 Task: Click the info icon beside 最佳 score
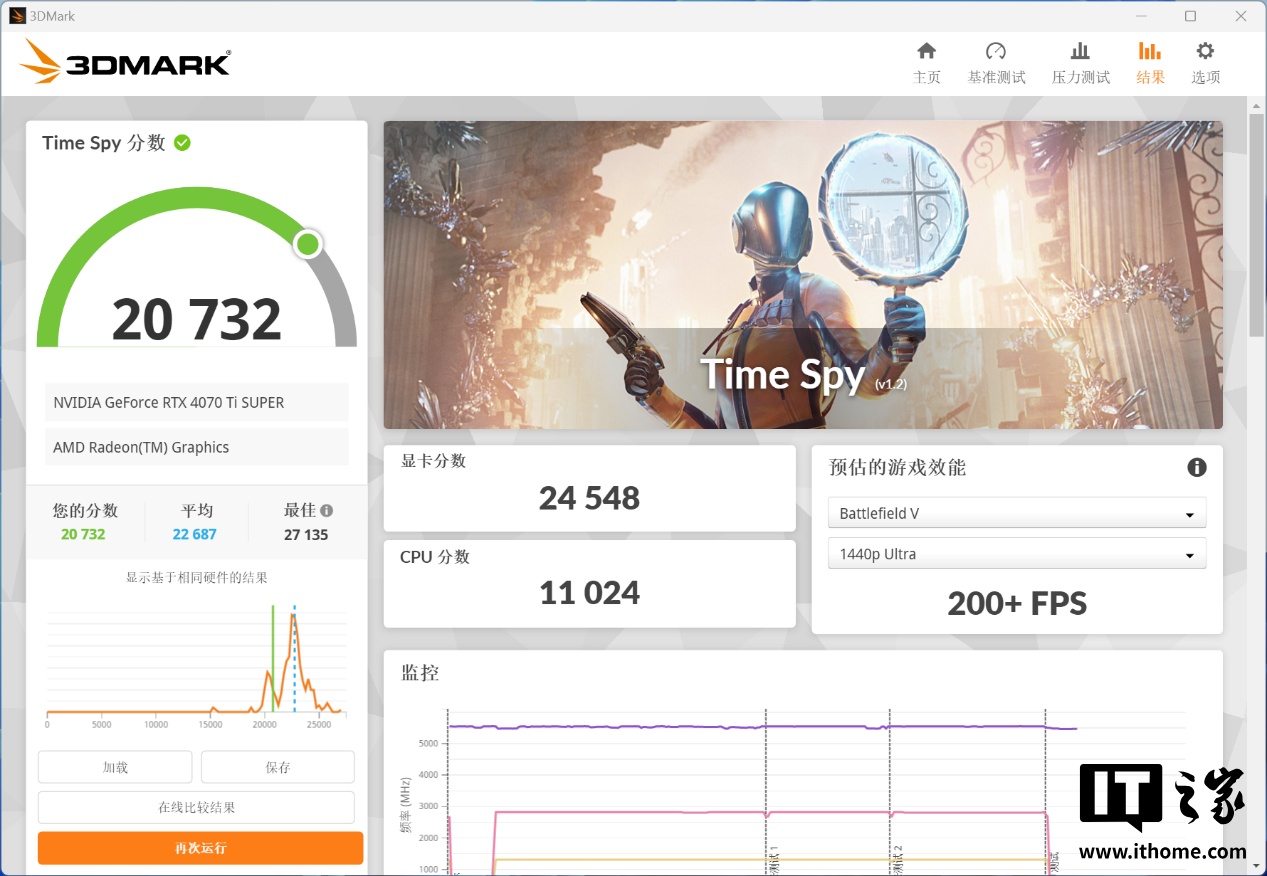[326, 510]
